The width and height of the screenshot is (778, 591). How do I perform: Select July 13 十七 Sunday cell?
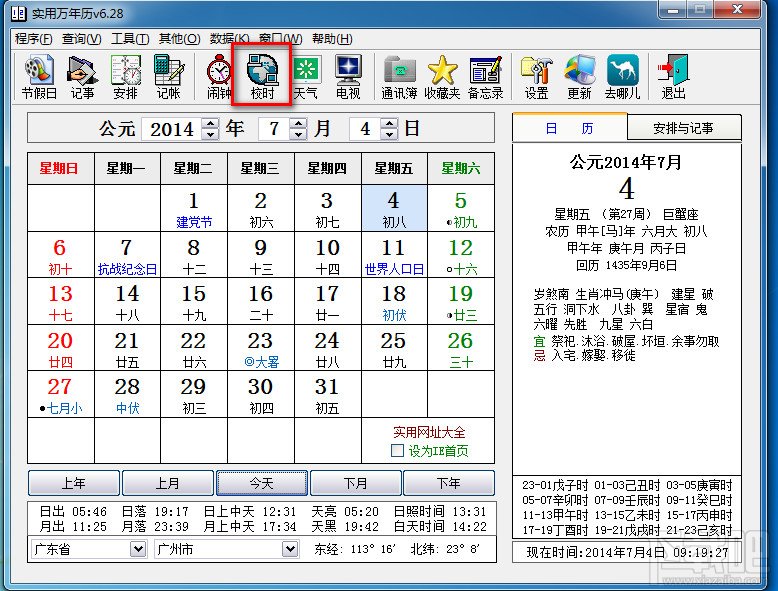pyautogui.click(x=61, y=301)
